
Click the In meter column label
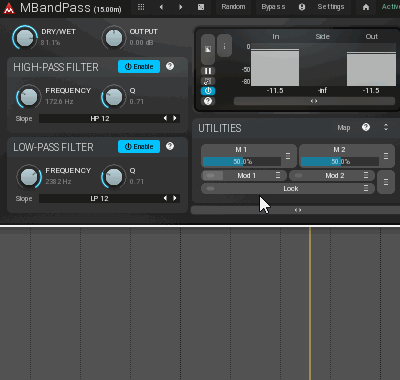tap(276, 37)
